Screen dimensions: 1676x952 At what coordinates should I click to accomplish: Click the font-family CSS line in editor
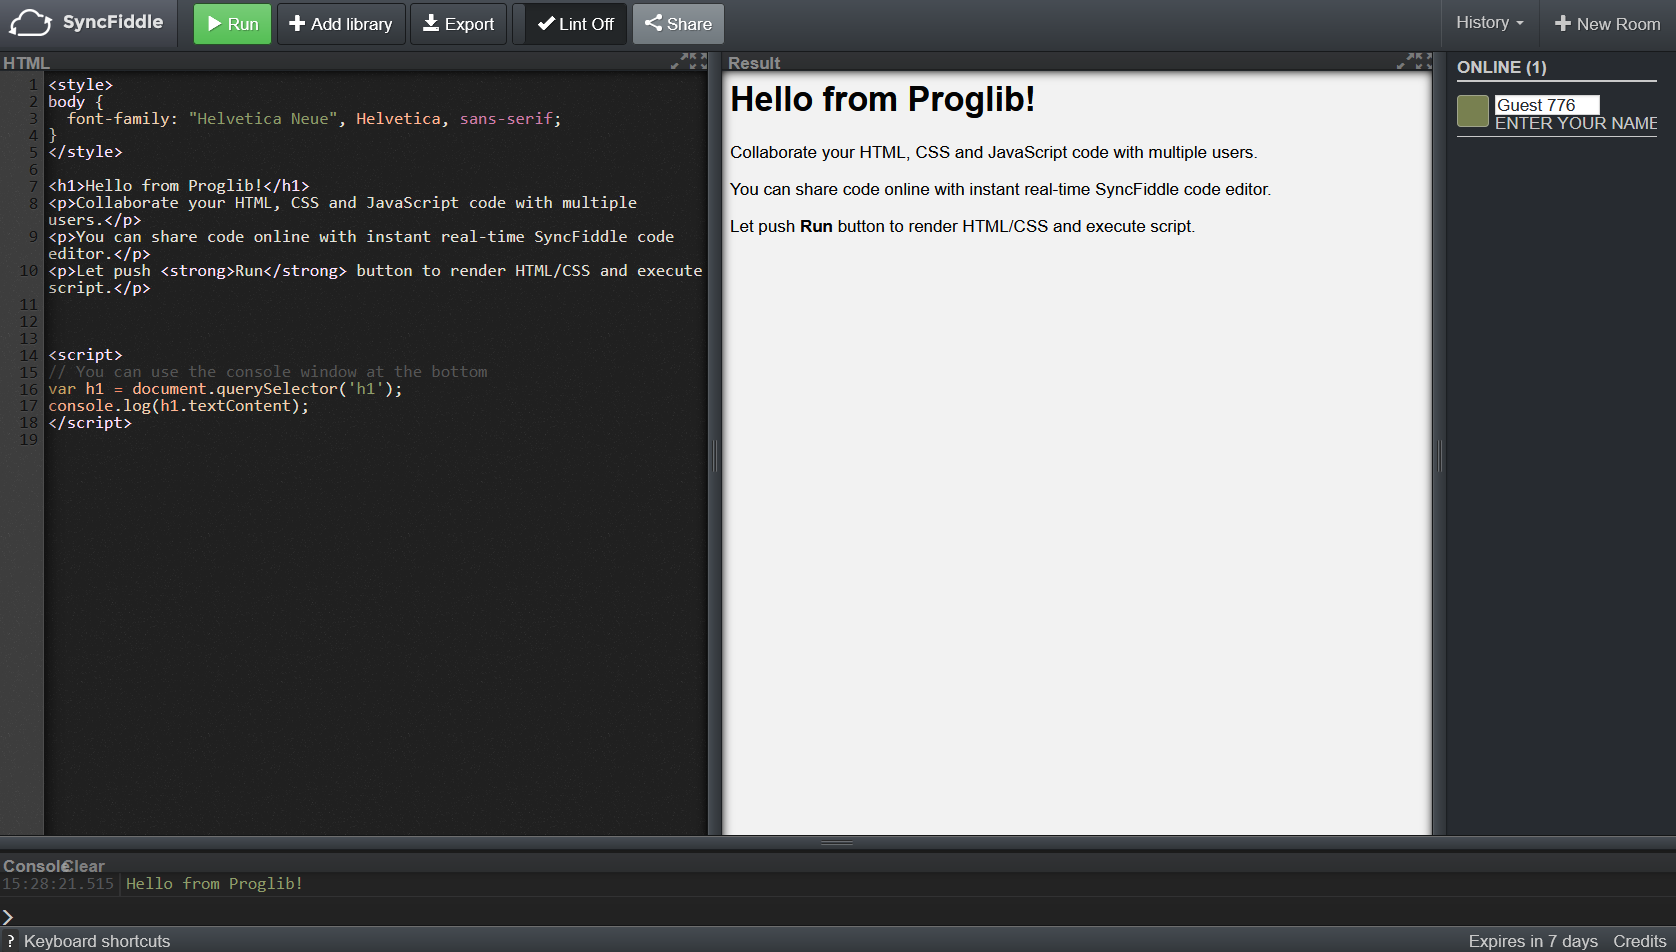pos(314,119)
